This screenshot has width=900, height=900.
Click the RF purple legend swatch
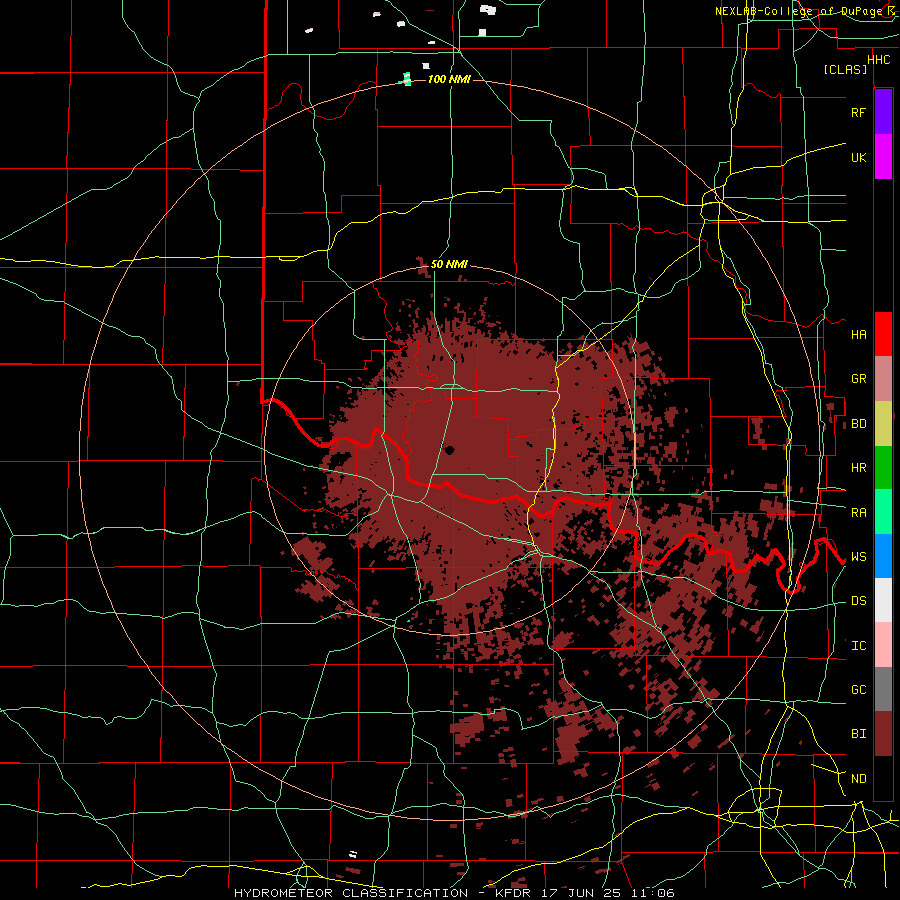[883, 112]
